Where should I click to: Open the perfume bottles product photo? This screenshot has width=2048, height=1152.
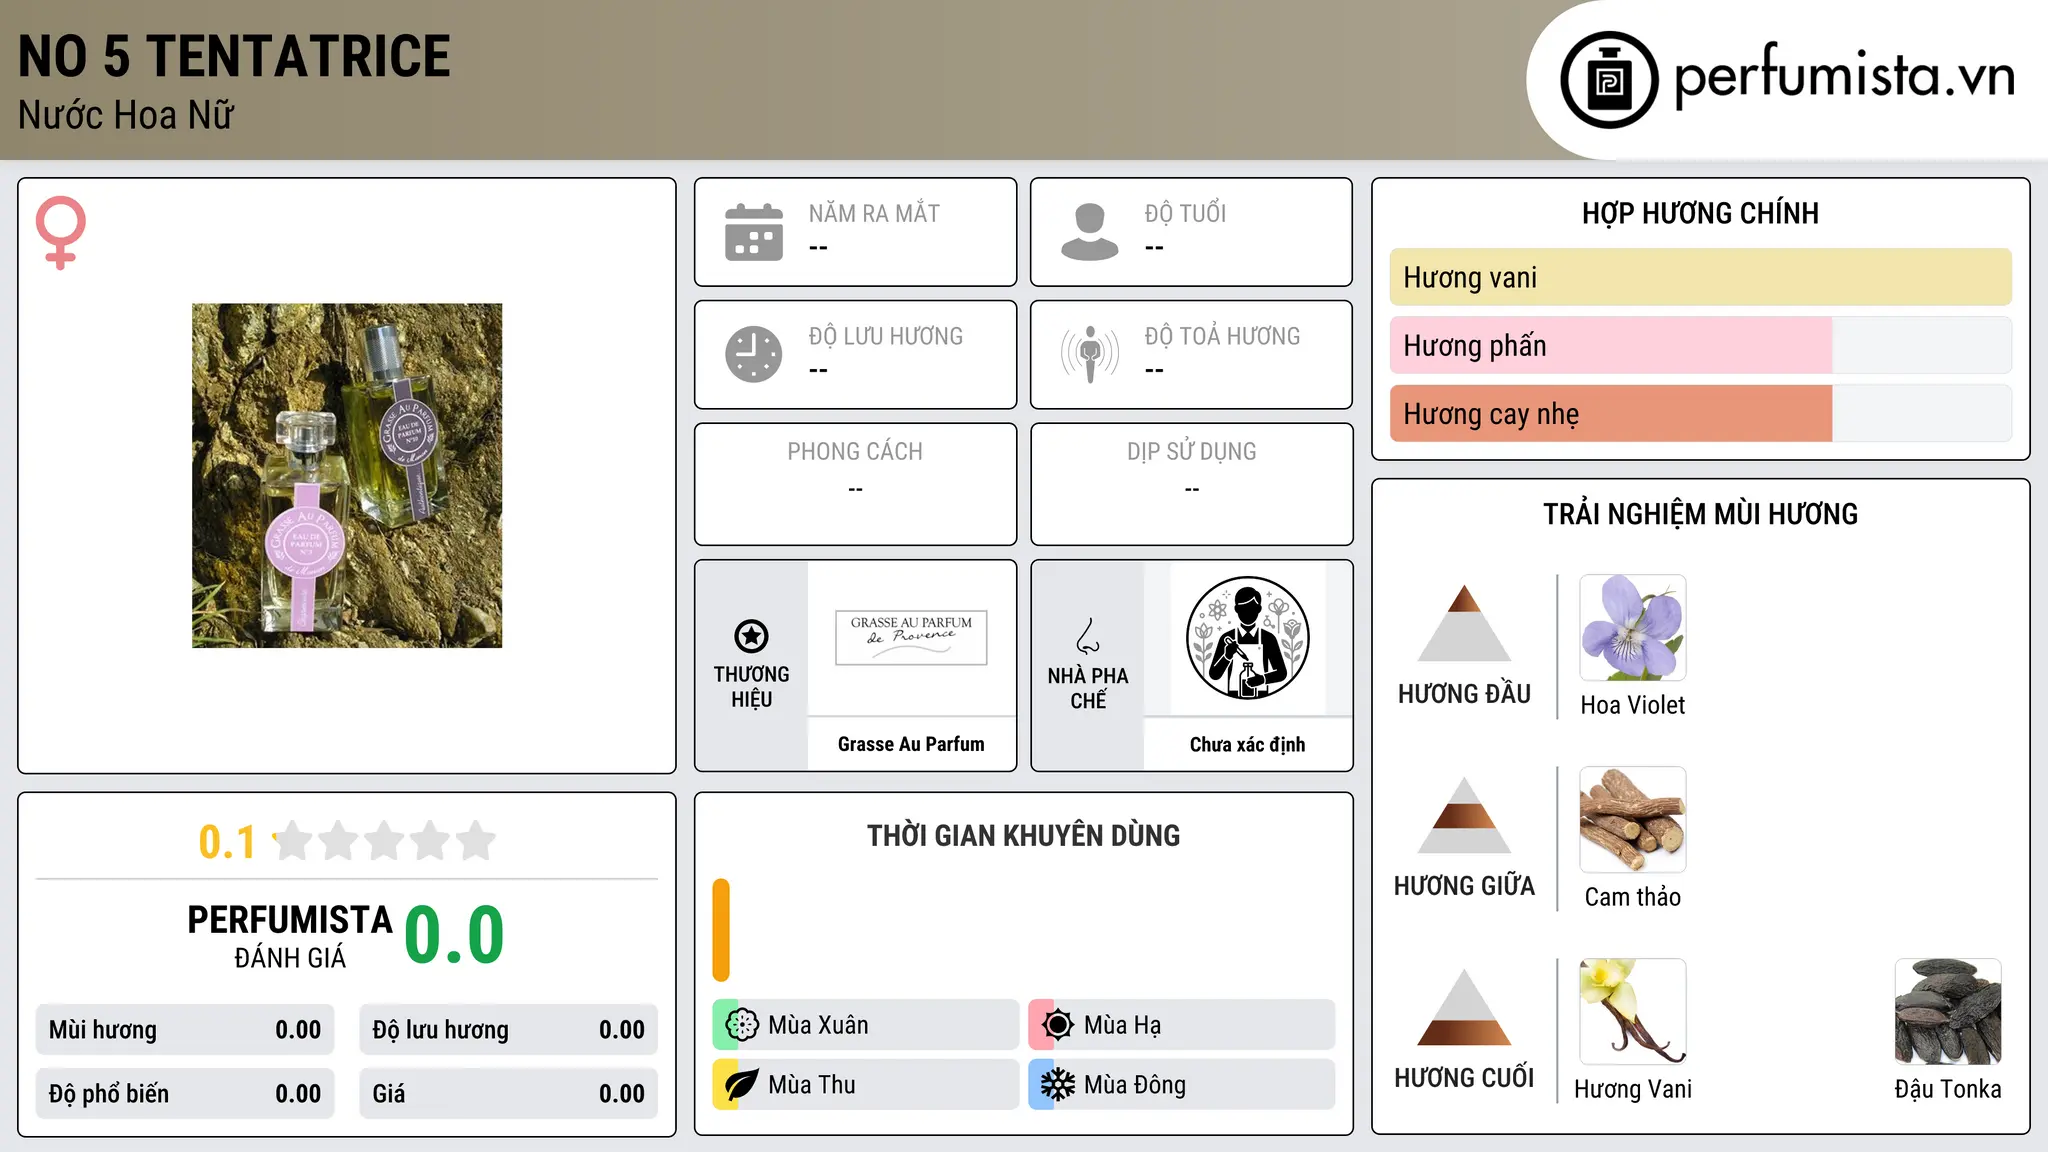347,476
